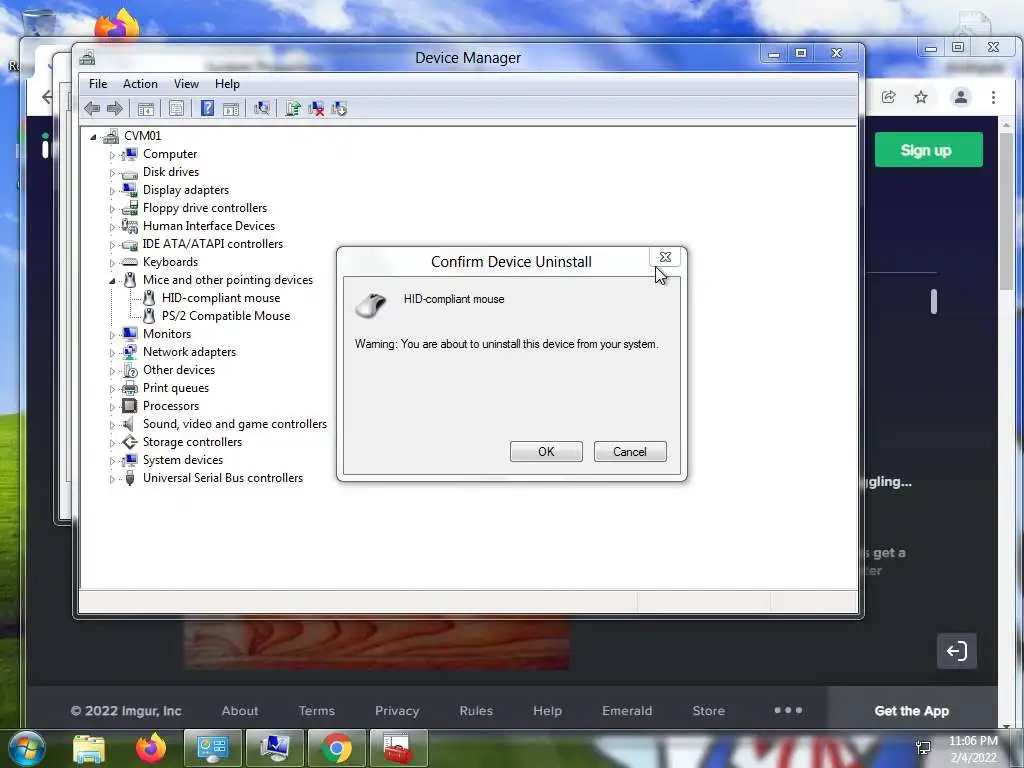
Task: Expand the Computer node
Action: tap(112, 155)
